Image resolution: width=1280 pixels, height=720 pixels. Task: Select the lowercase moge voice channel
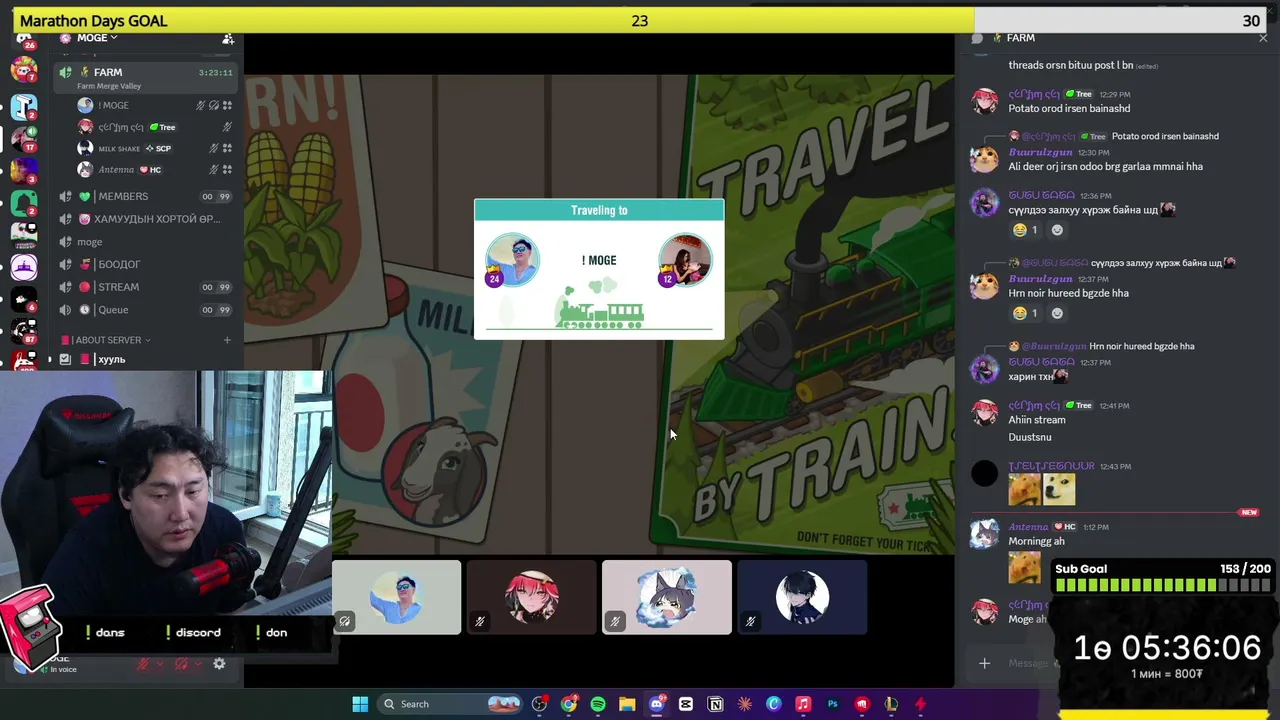tap(147, 242)
